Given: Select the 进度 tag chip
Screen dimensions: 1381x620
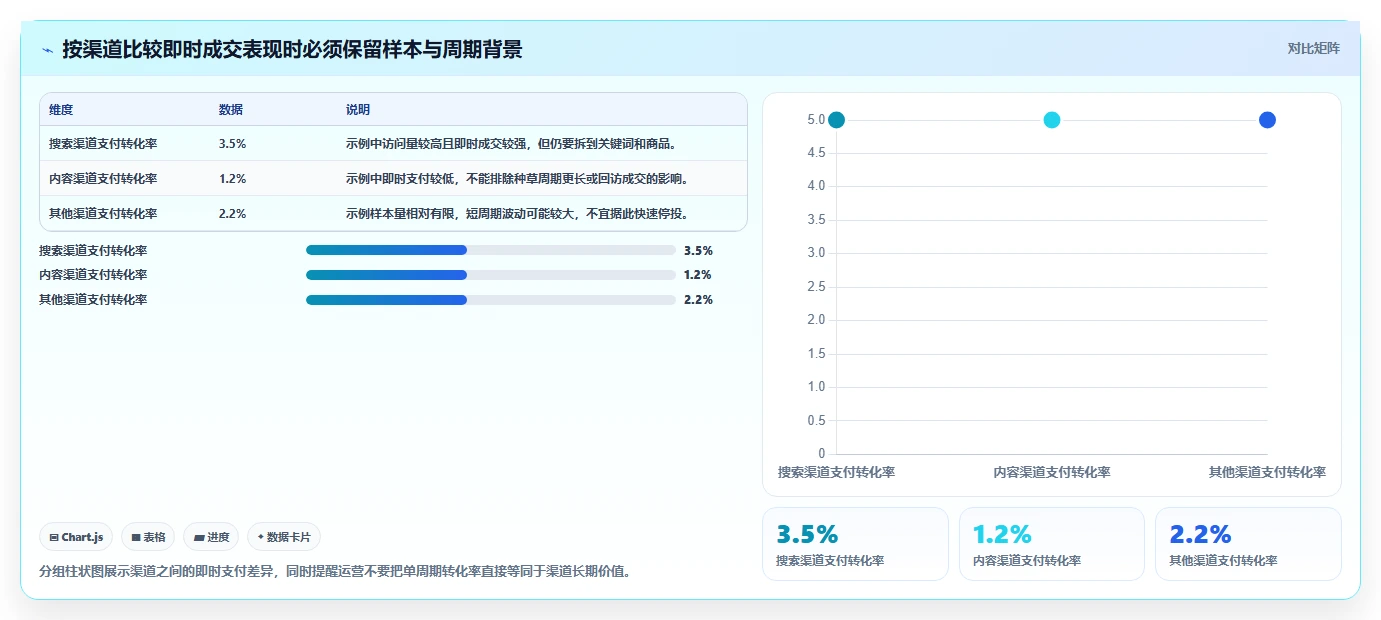Looking at the screenshot, I should [x=211, y=537].
